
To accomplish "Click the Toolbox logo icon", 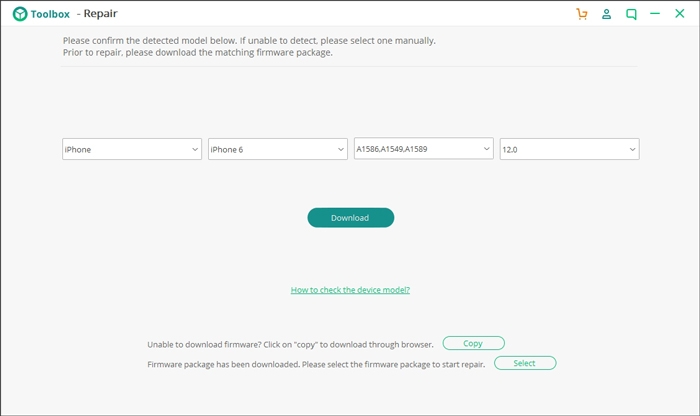I will (x=19, y=15).
